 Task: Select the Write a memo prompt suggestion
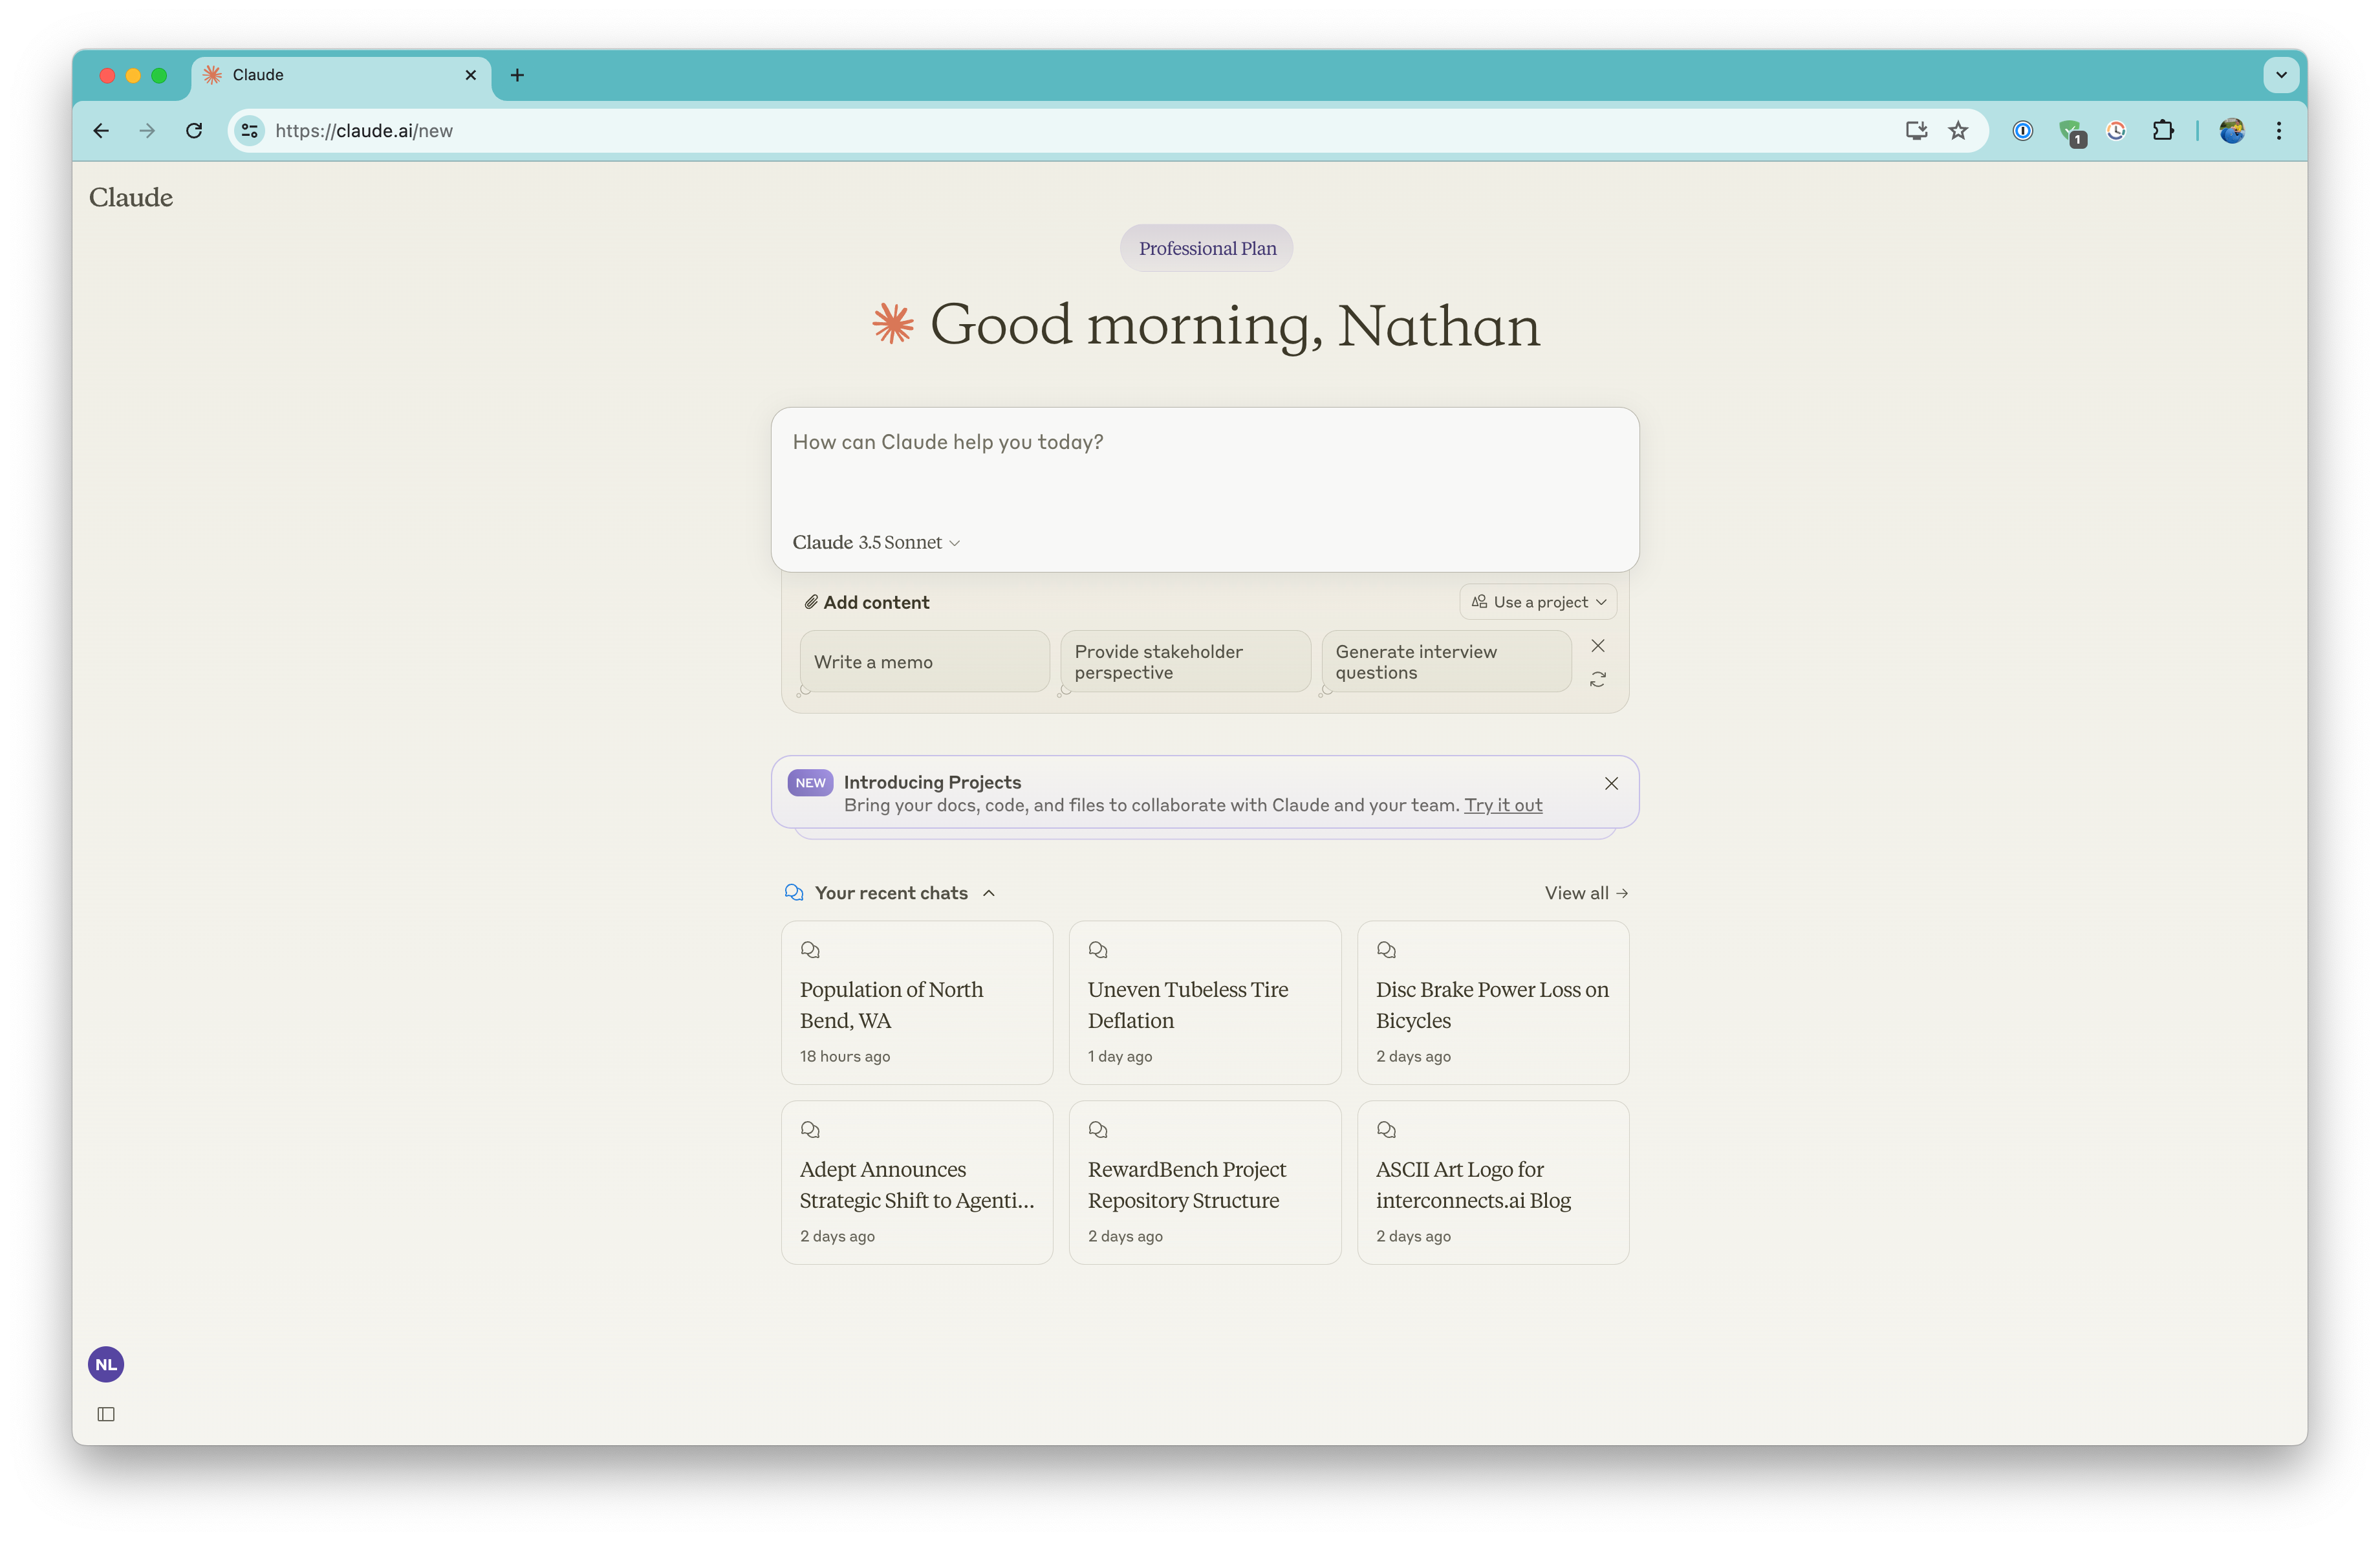click(x=923, y=661)
